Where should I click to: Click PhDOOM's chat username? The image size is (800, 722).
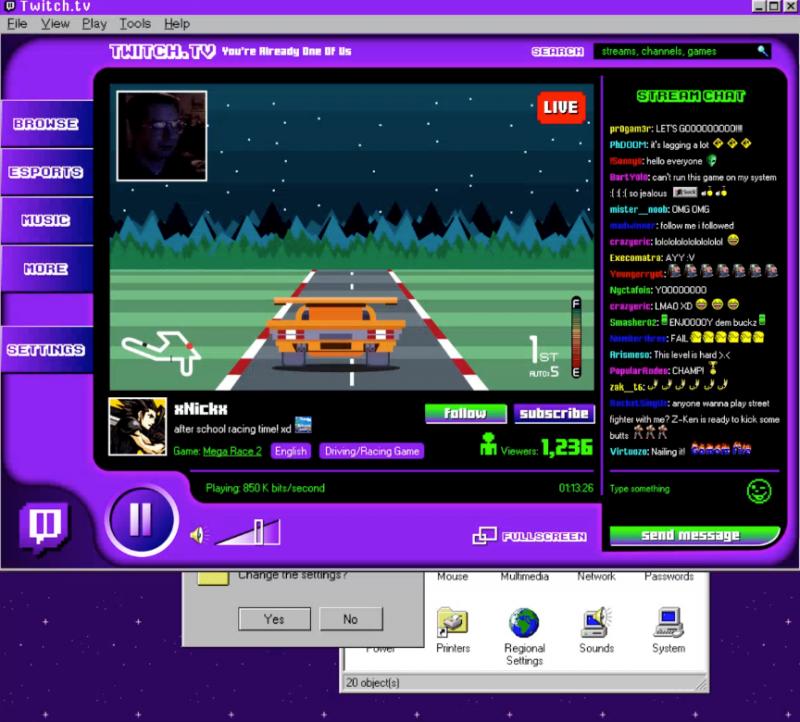[x=629, y=145]
